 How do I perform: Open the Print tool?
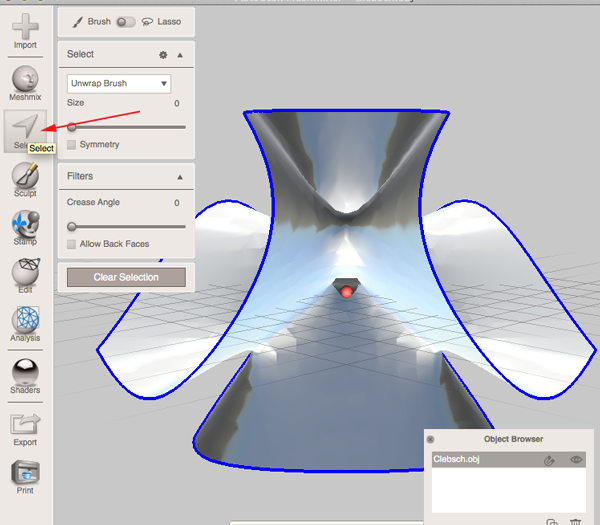click(25, 477)
